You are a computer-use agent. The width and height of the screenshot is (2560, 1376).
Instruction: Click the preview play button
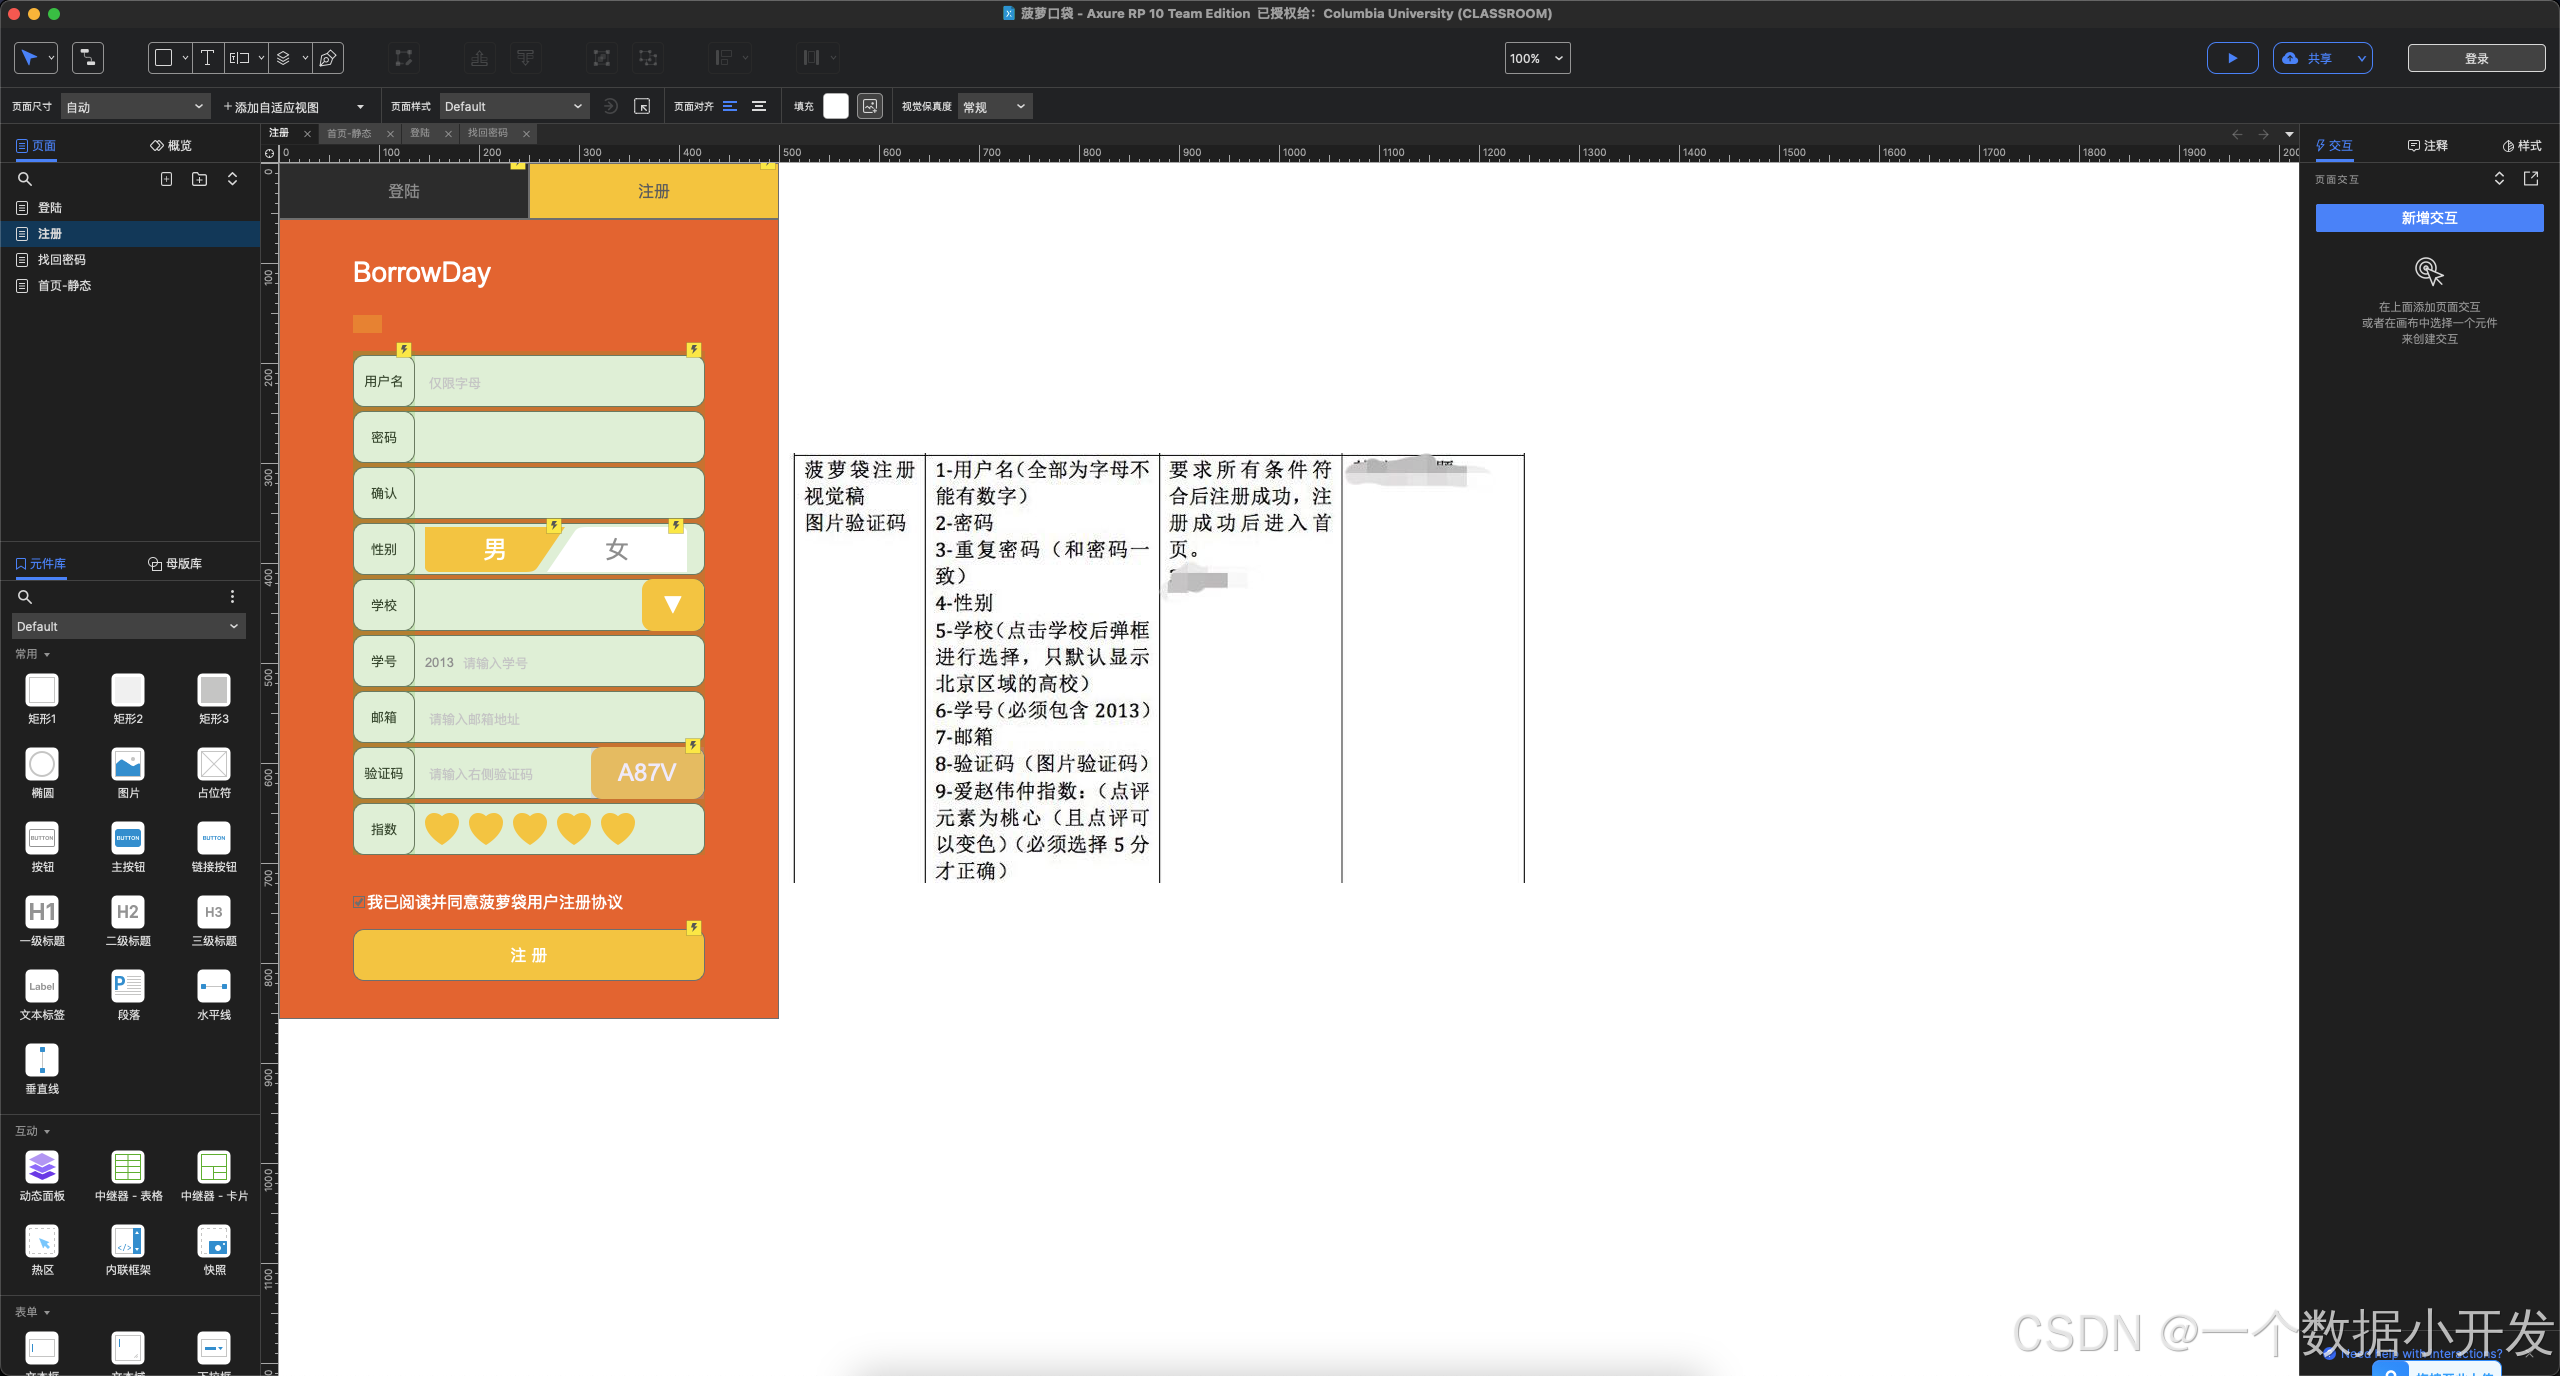[2231, 58]
